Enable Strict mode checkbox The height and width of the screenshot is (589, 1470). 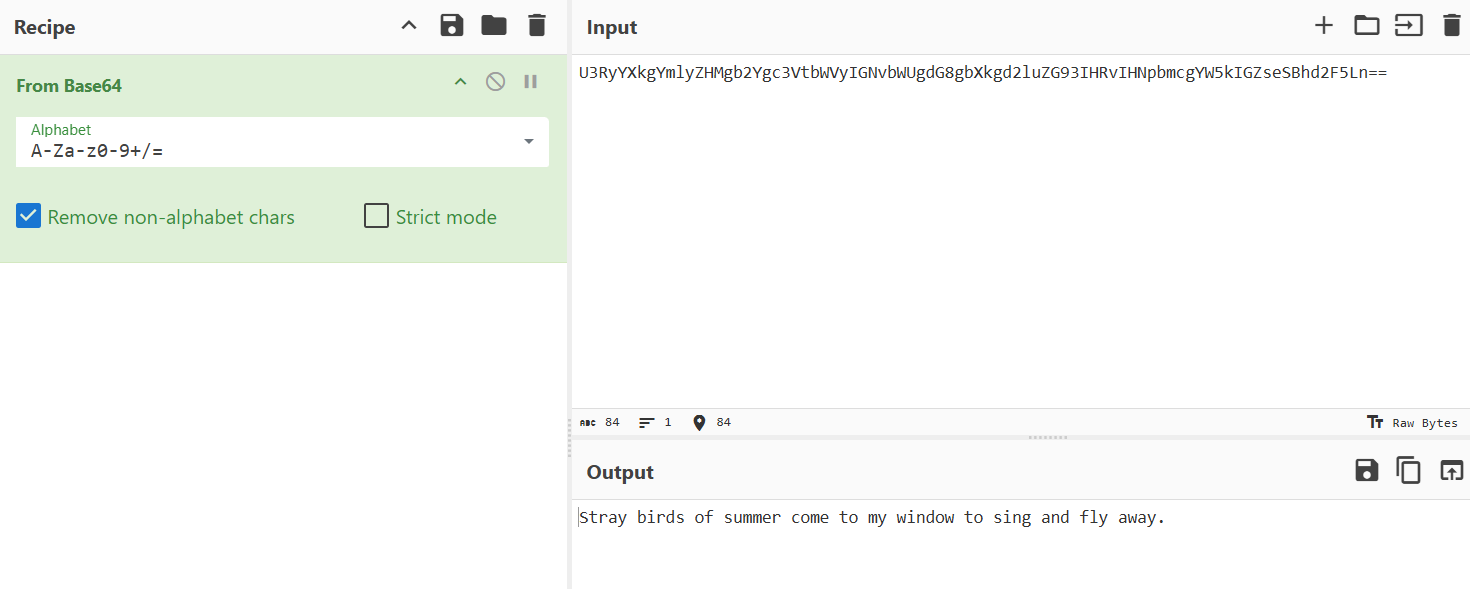point(376,216)
